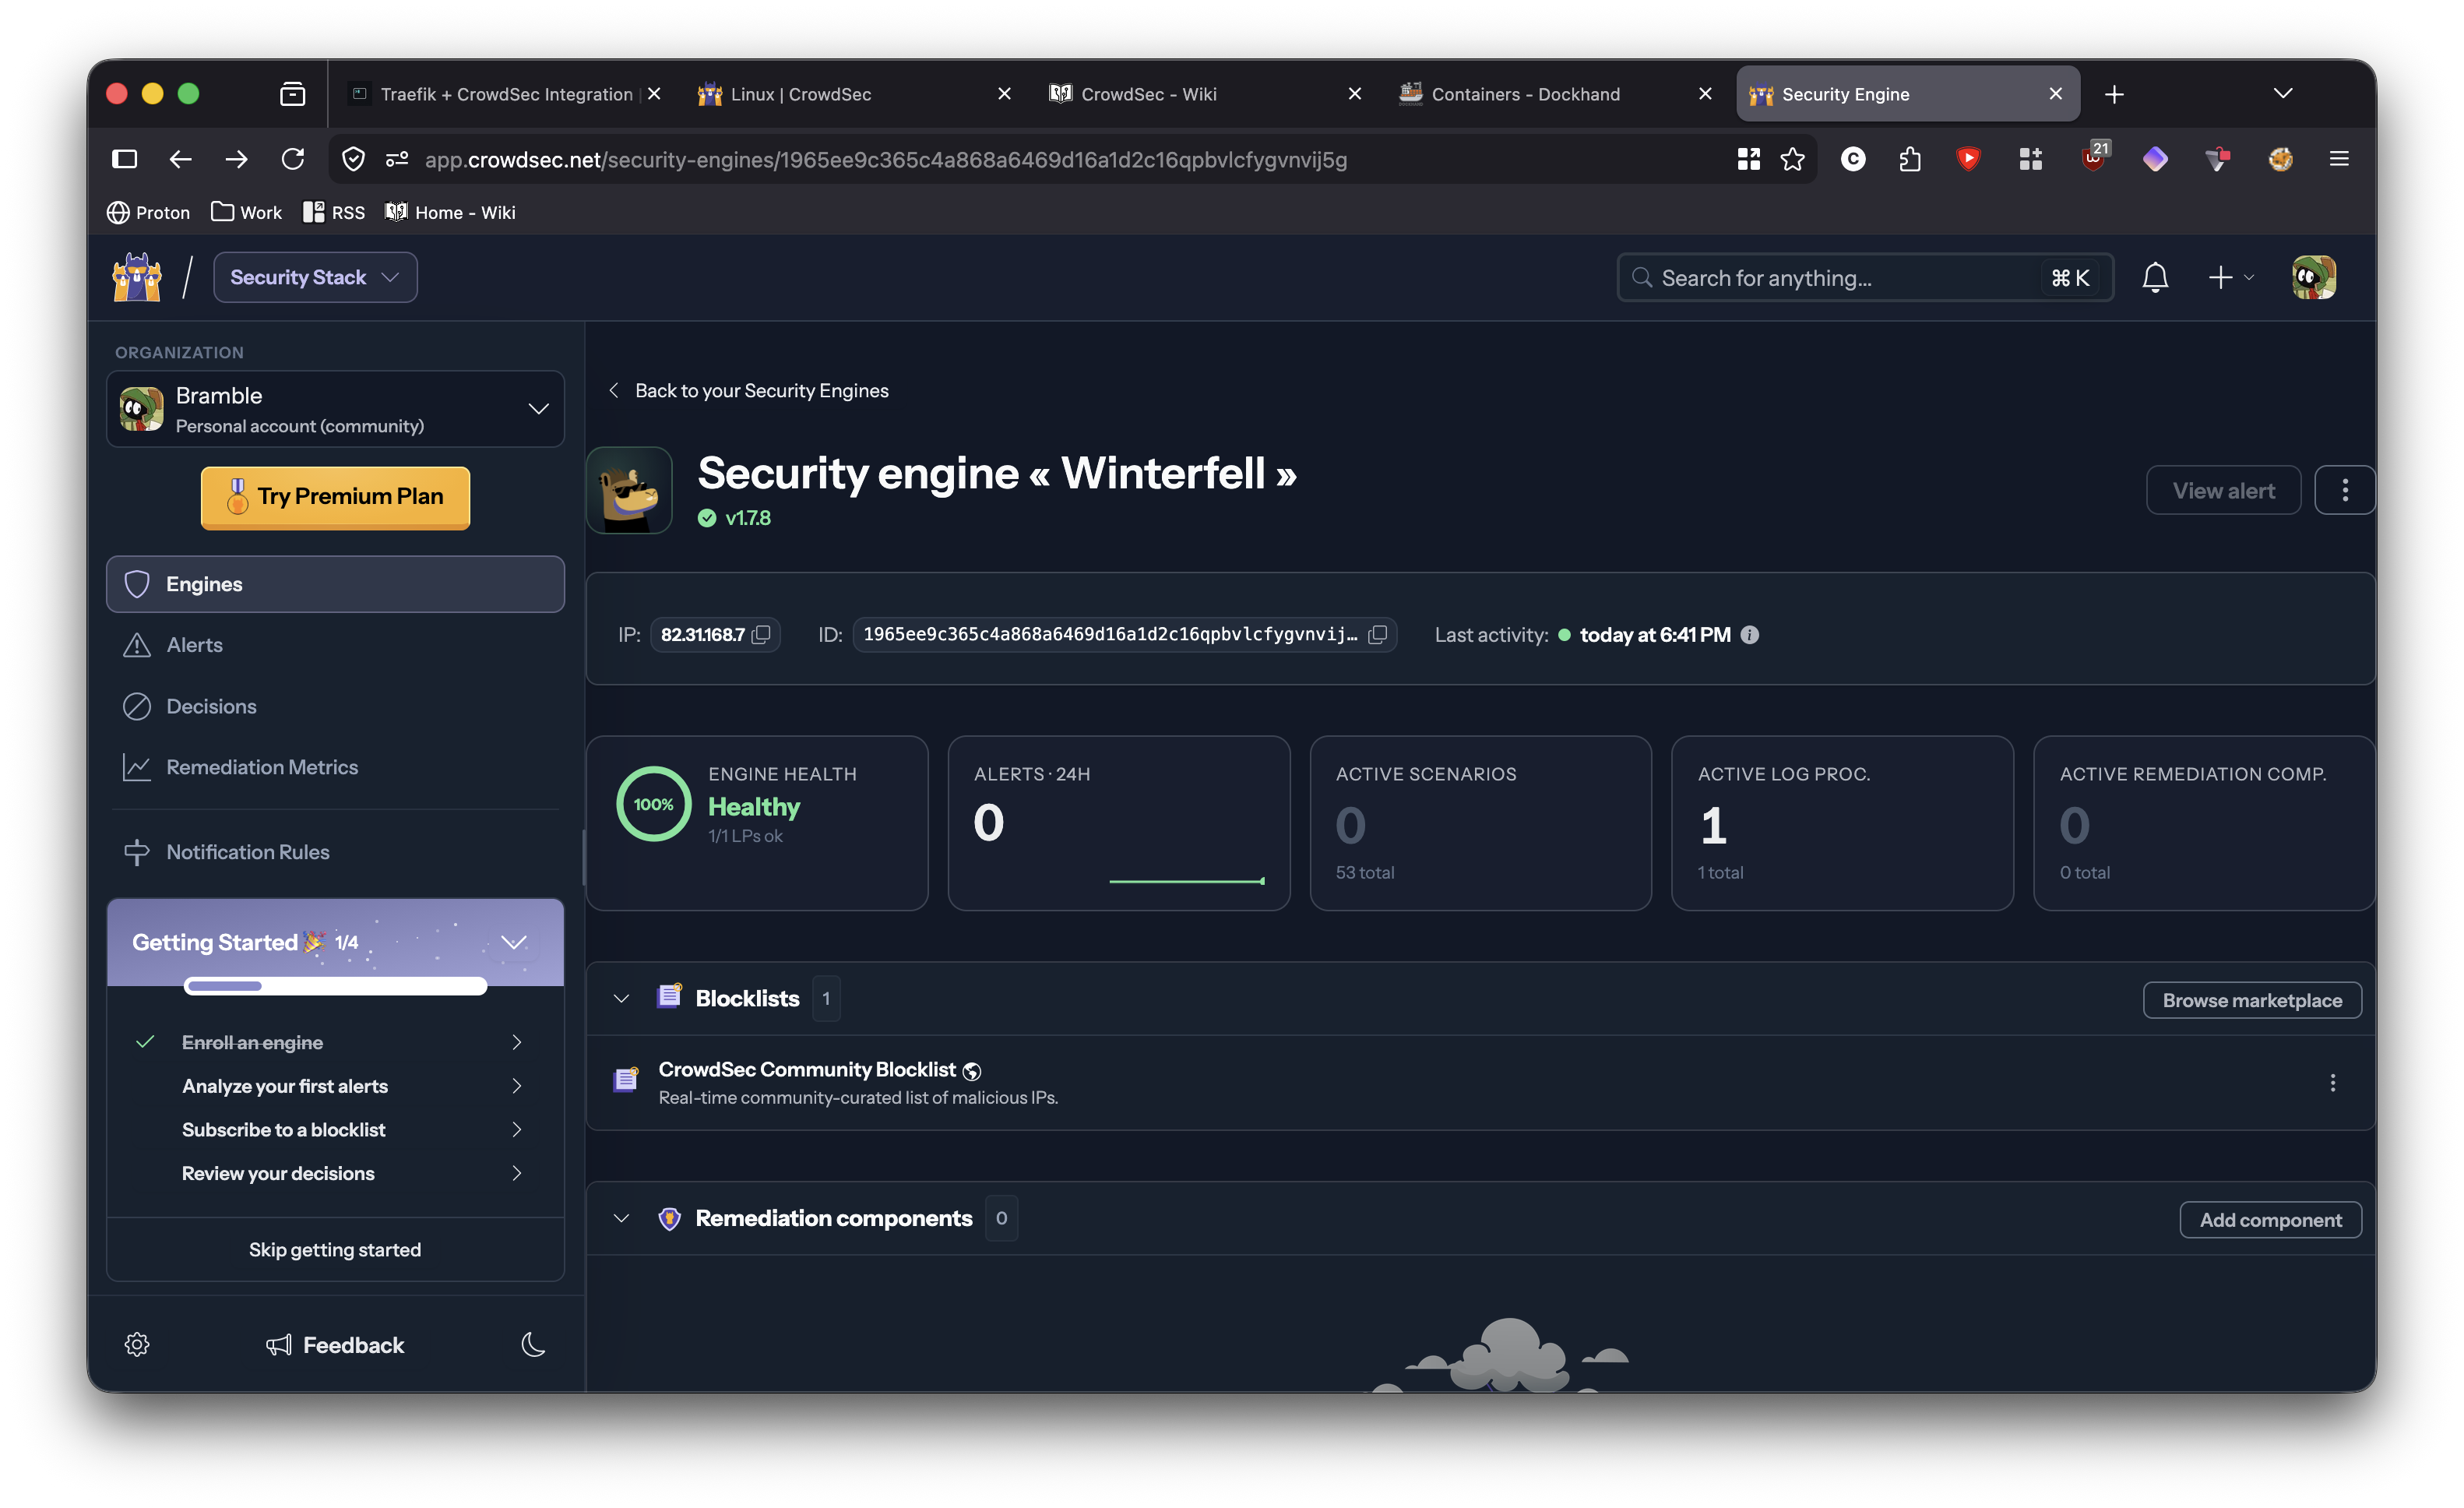Click Add component
The height and width of the screenshot is (1508, 2464).
point(2270,1220)
